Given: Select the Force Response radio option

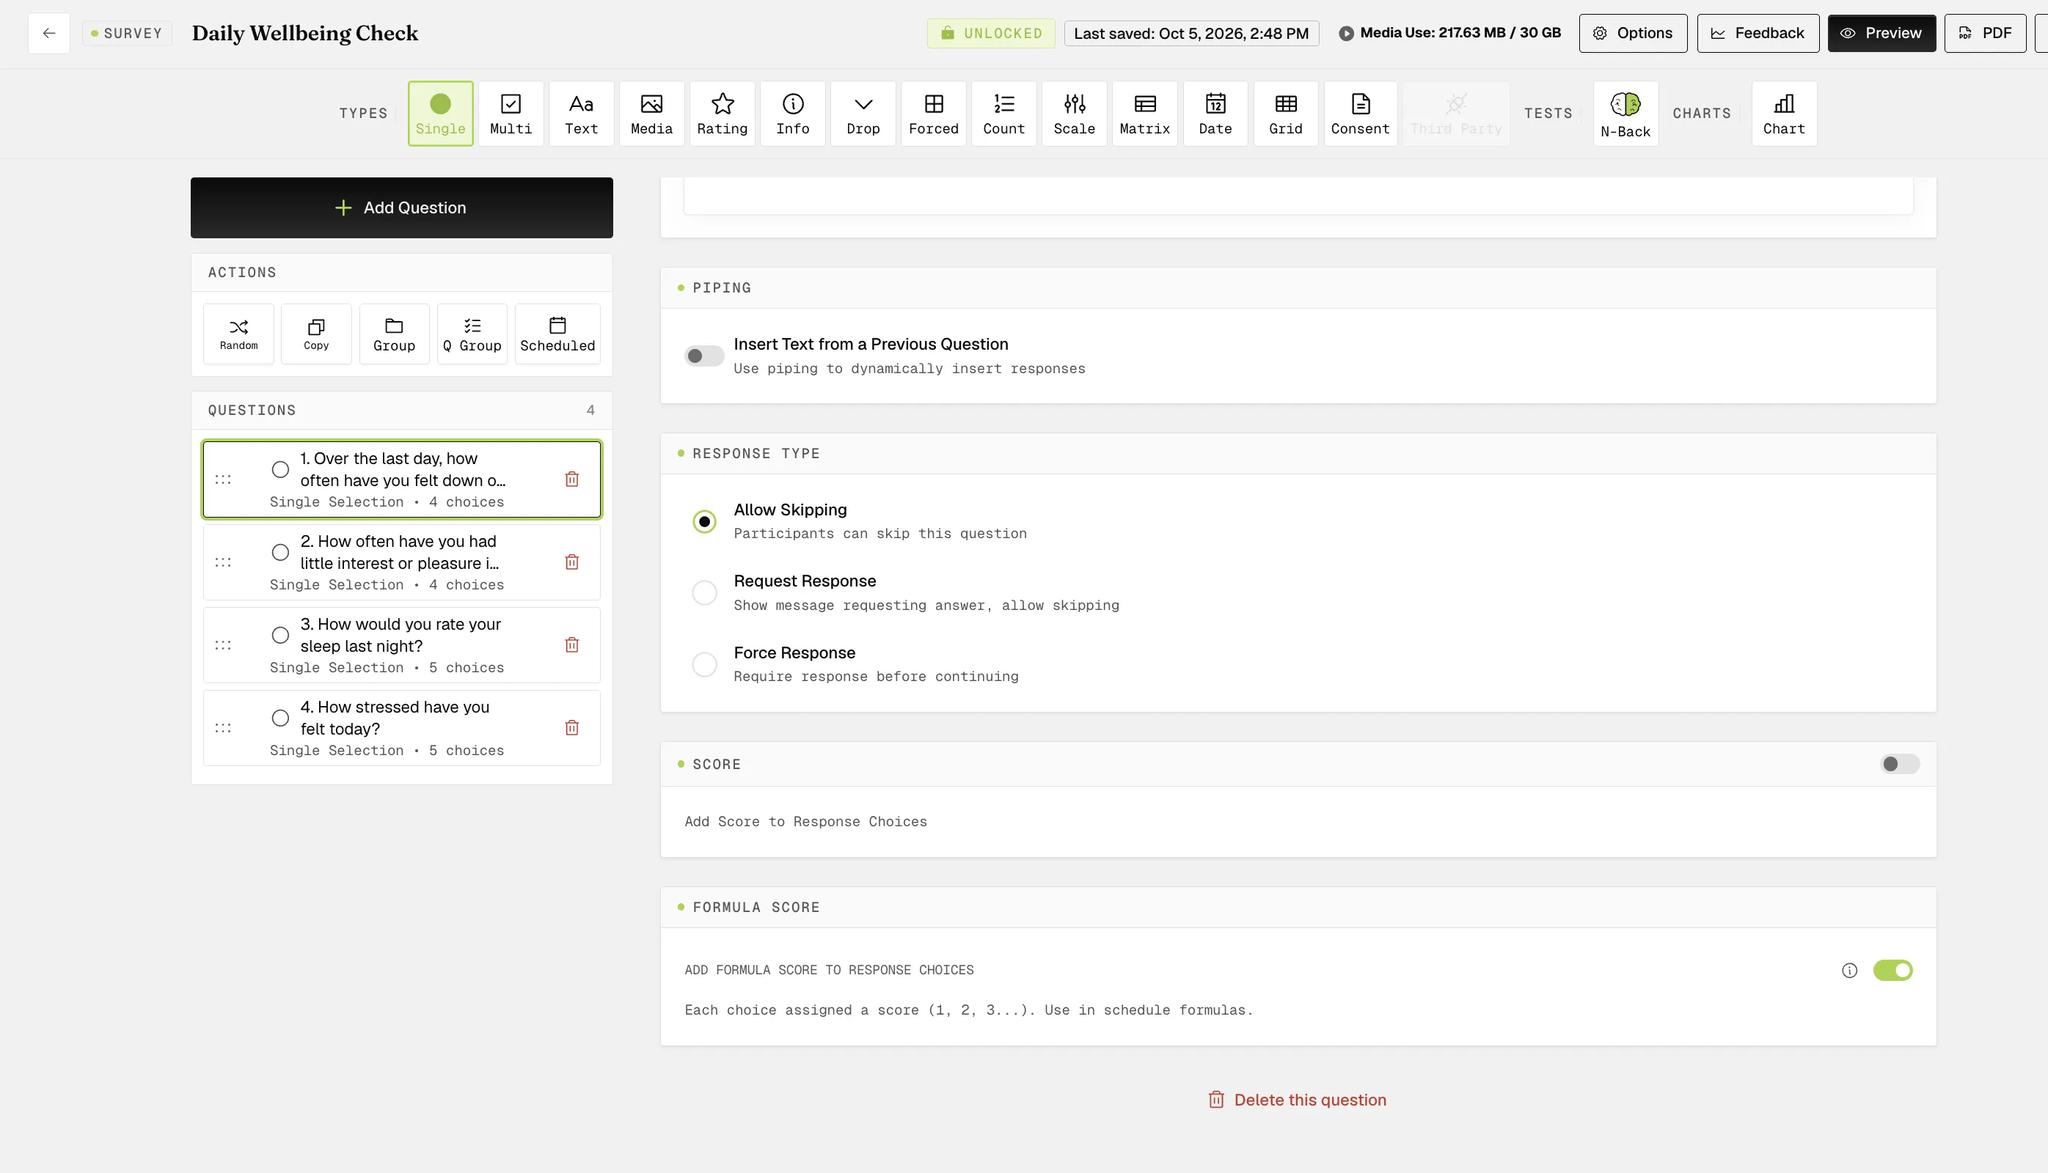Looking at the screenshot, I should pos(704,665).
